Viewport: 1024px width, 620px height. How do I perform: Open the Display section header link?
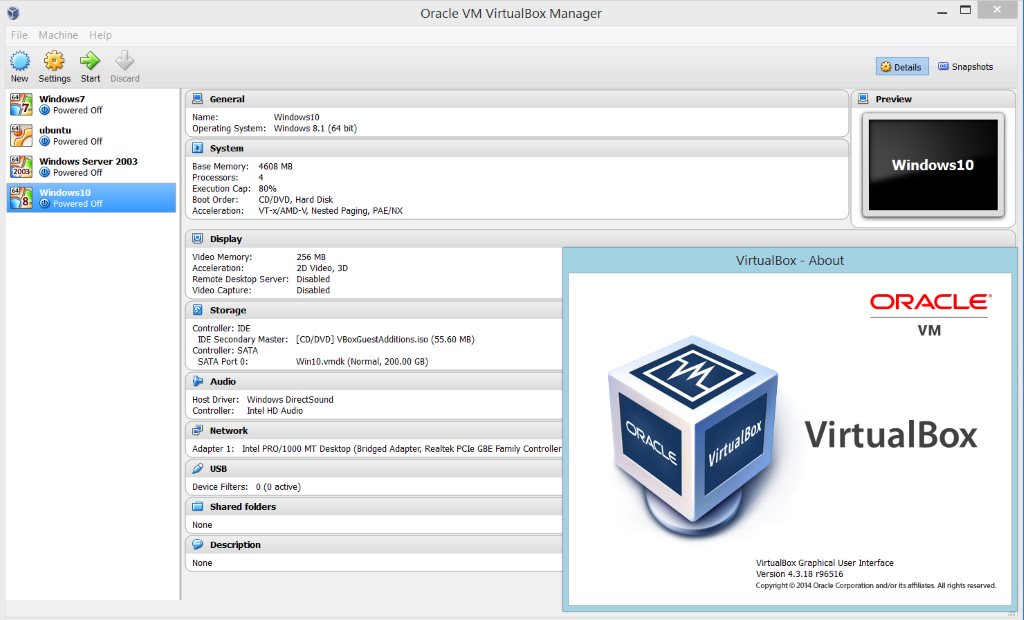click(225, 238)
